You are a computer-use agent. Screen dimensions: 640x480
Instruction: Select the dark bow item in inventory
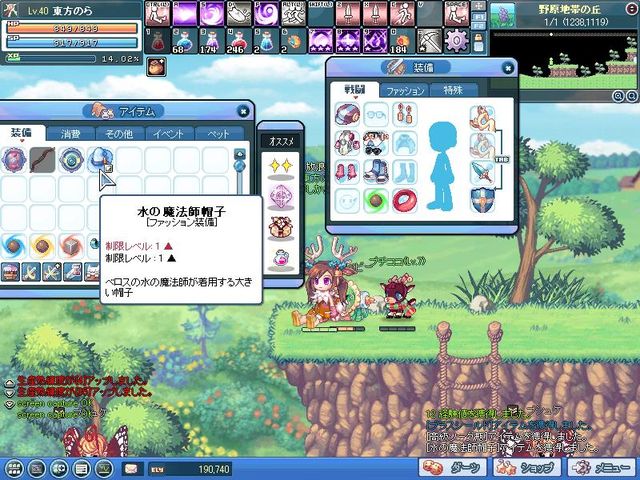(x=42, y=160)
